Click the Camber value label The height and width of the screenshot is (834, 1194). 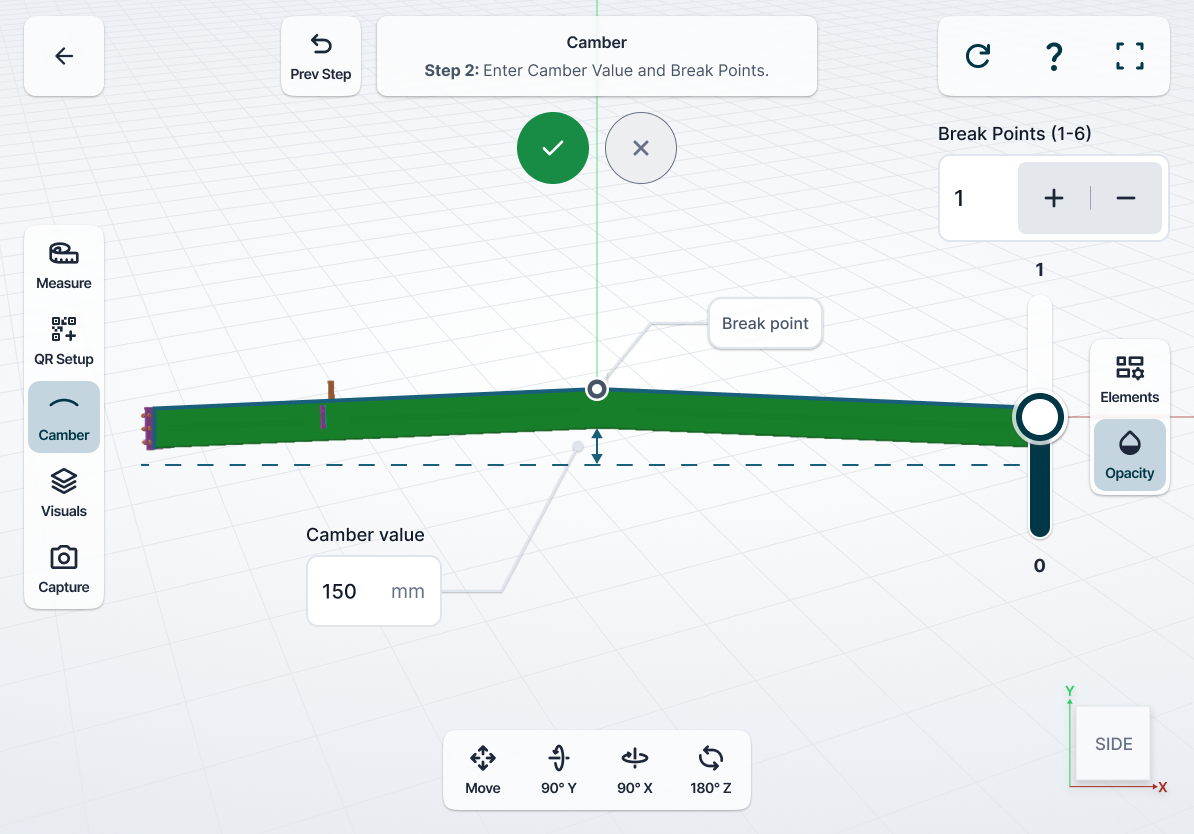[366, 535]
